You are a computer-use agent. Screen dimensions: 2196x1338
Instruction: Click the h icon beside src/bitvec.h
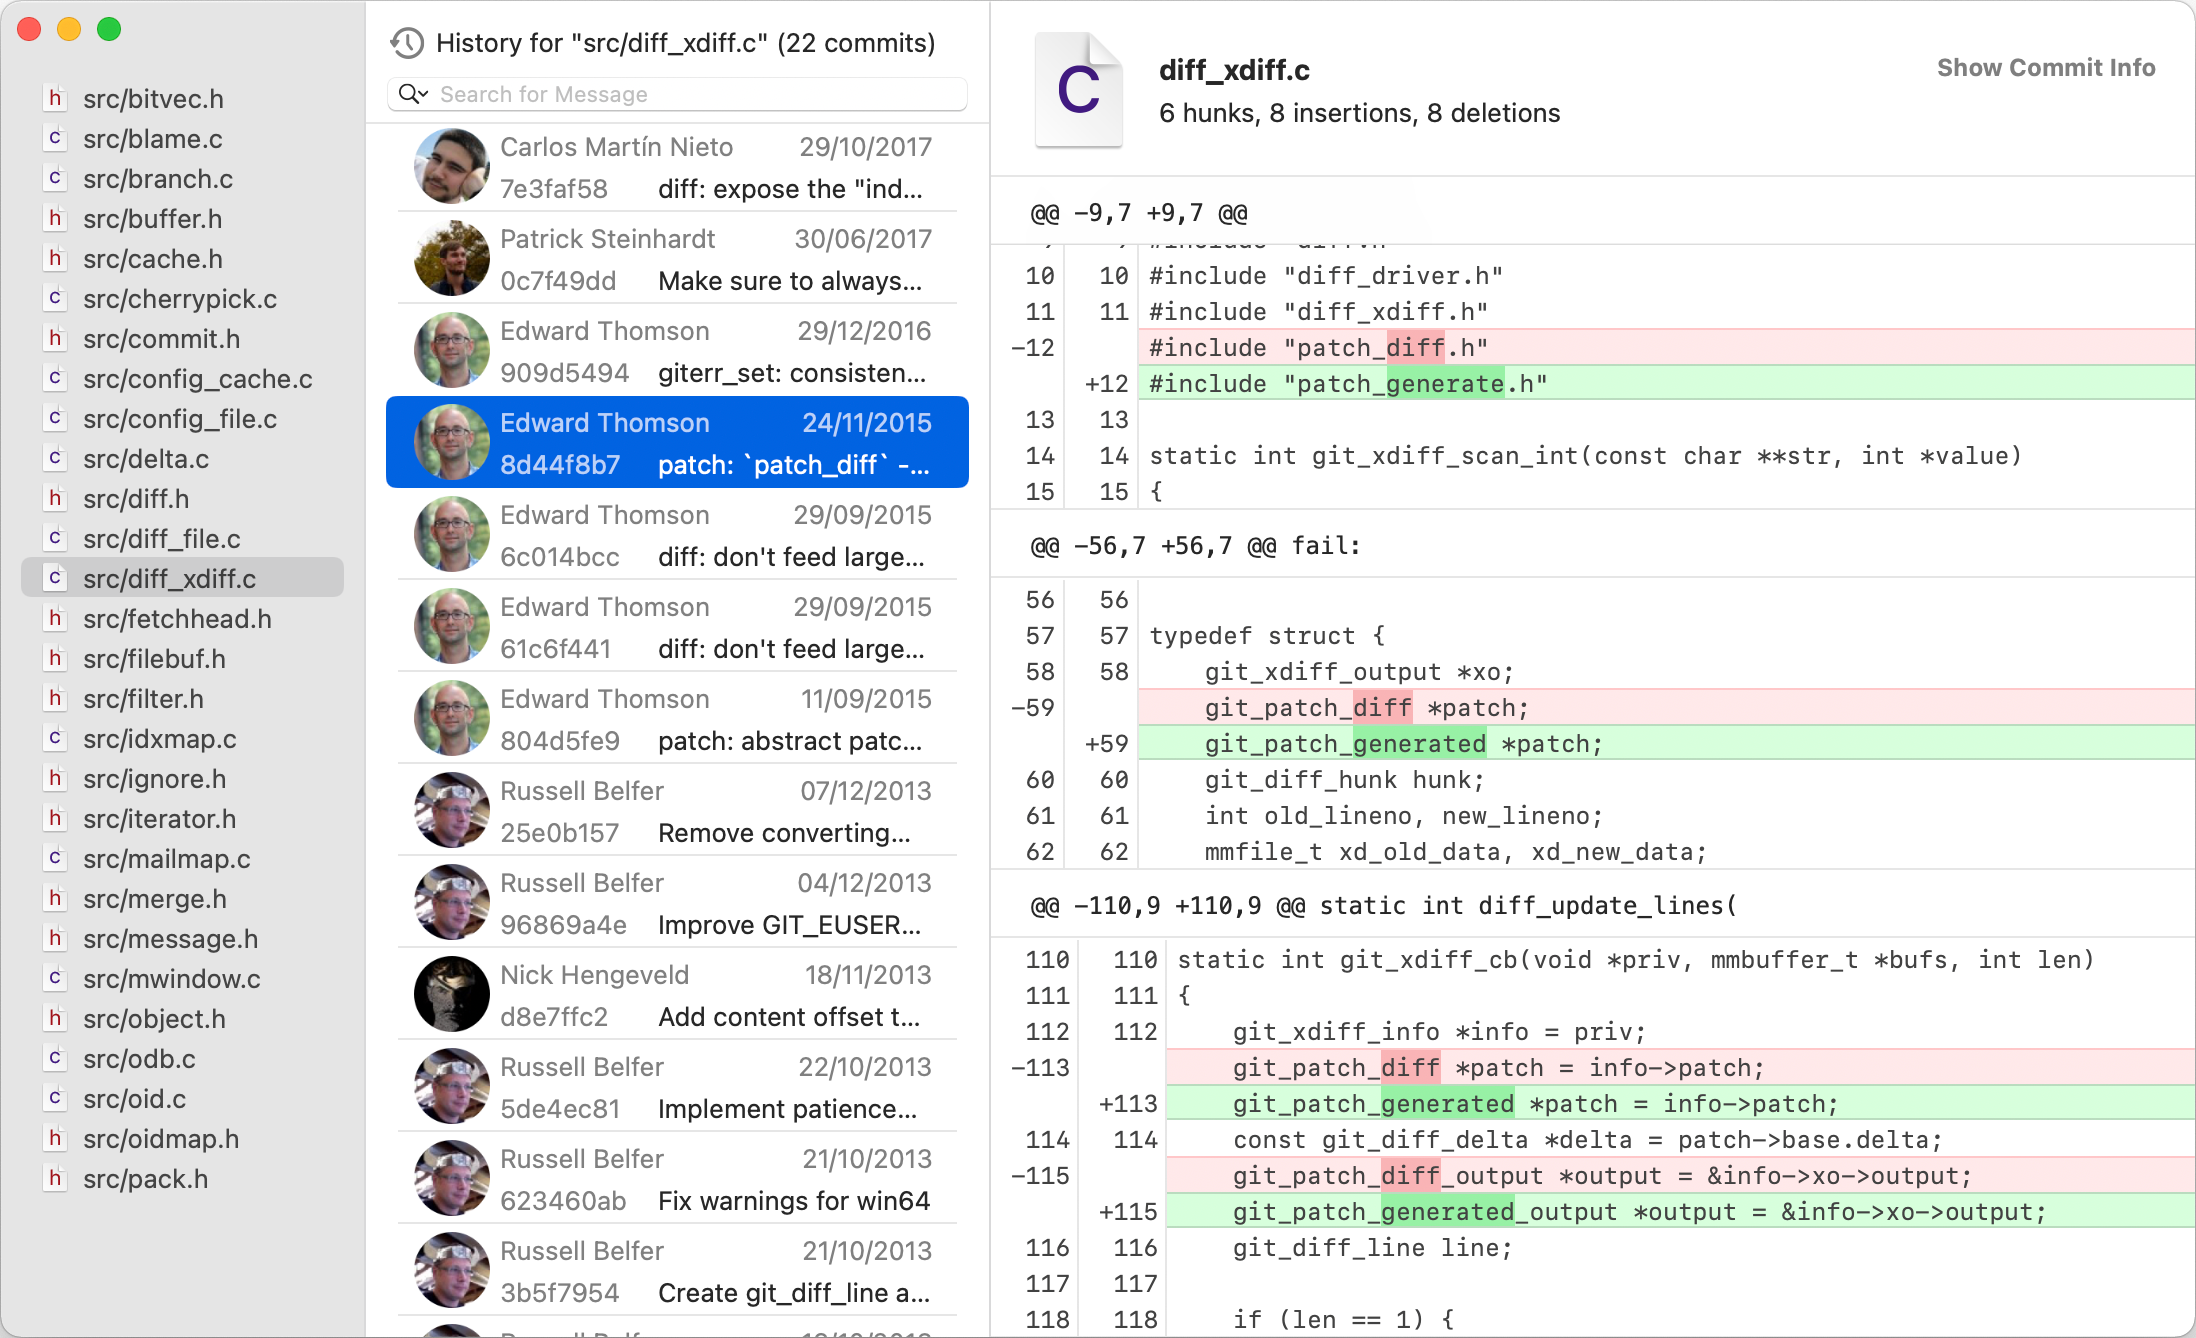coord(56,98)
